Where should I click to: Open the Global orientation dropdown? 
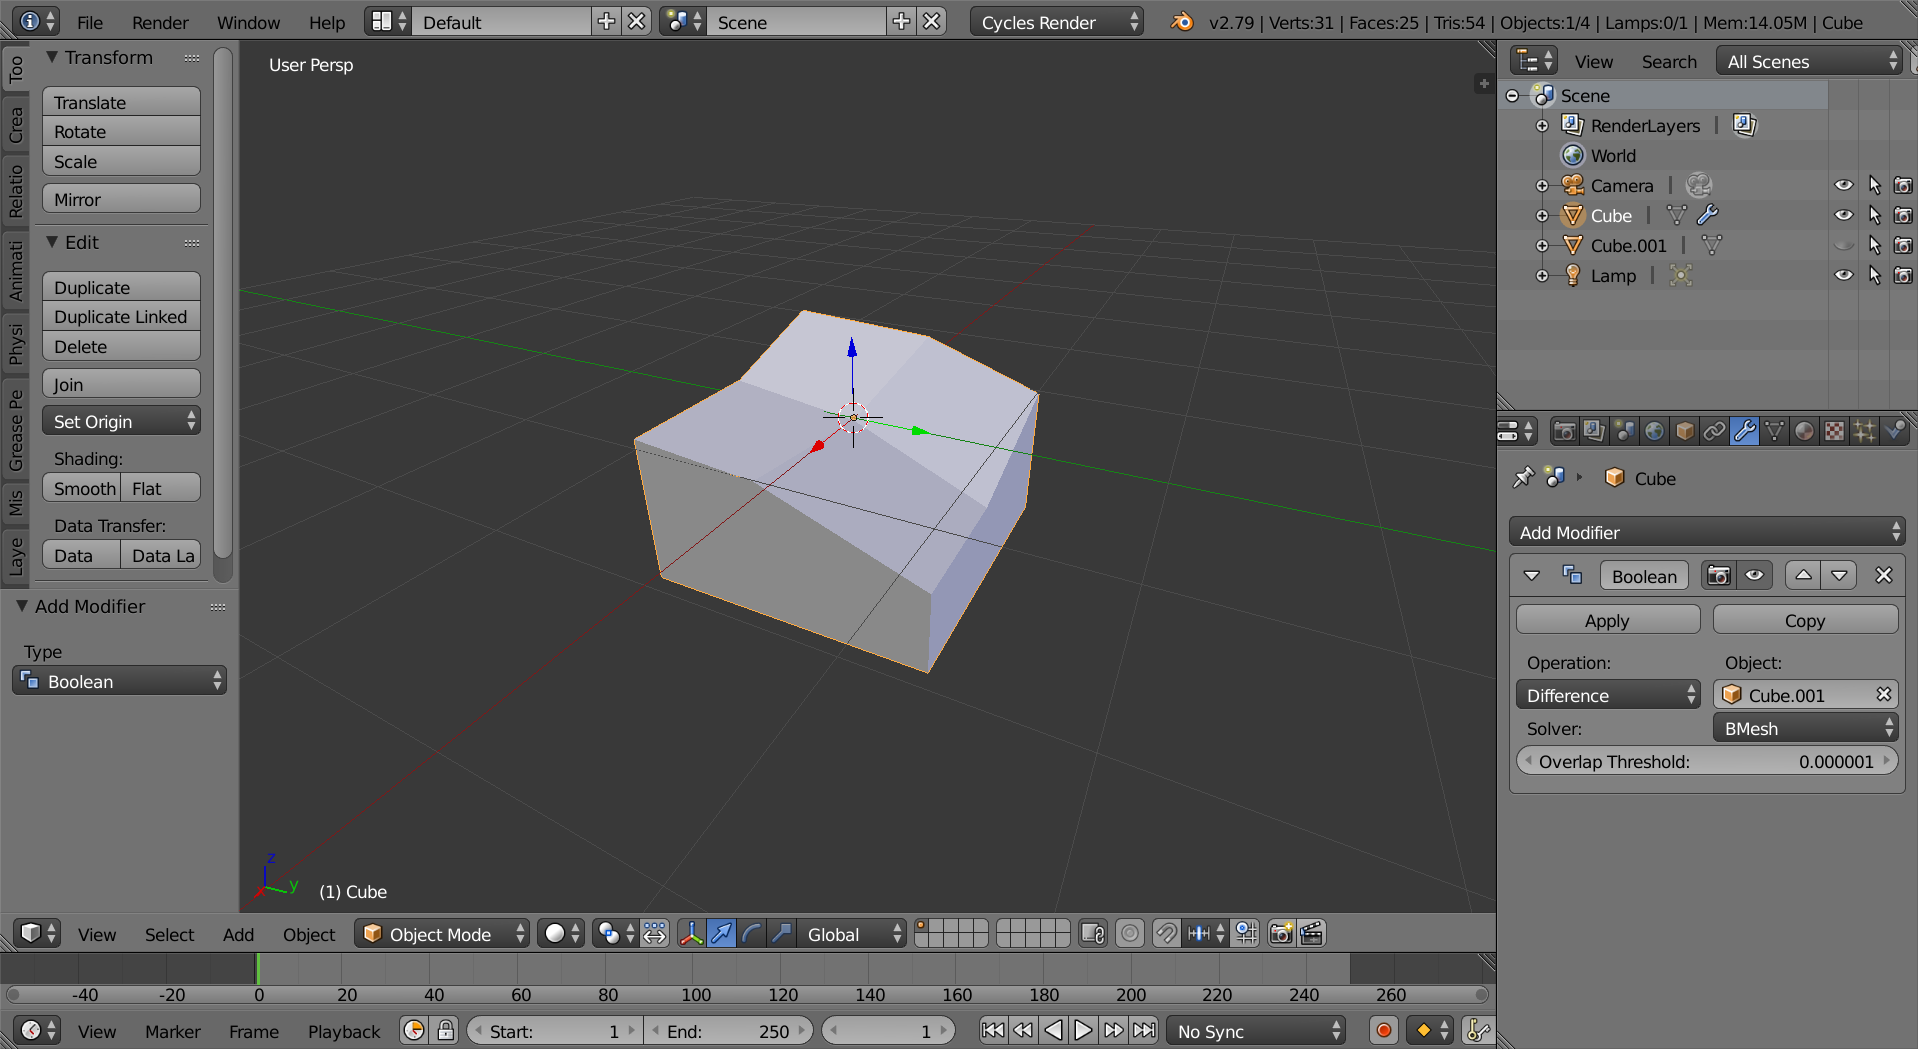(x=853, y=934)
